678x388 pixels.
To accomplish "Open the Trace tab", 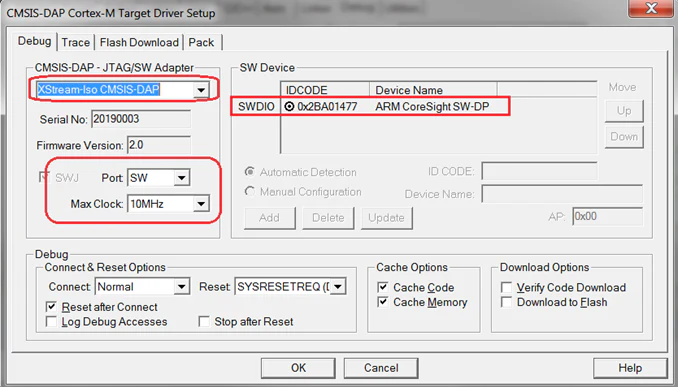I will click(76, 42).
